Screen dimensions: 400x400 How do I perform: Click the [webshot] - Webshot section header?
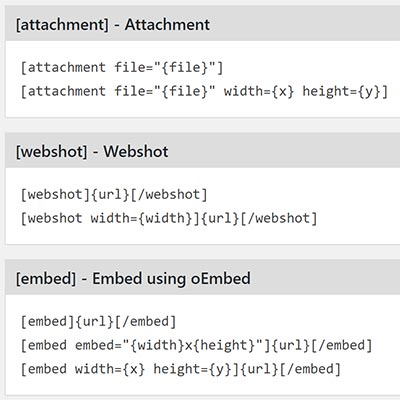coord(203,151)
